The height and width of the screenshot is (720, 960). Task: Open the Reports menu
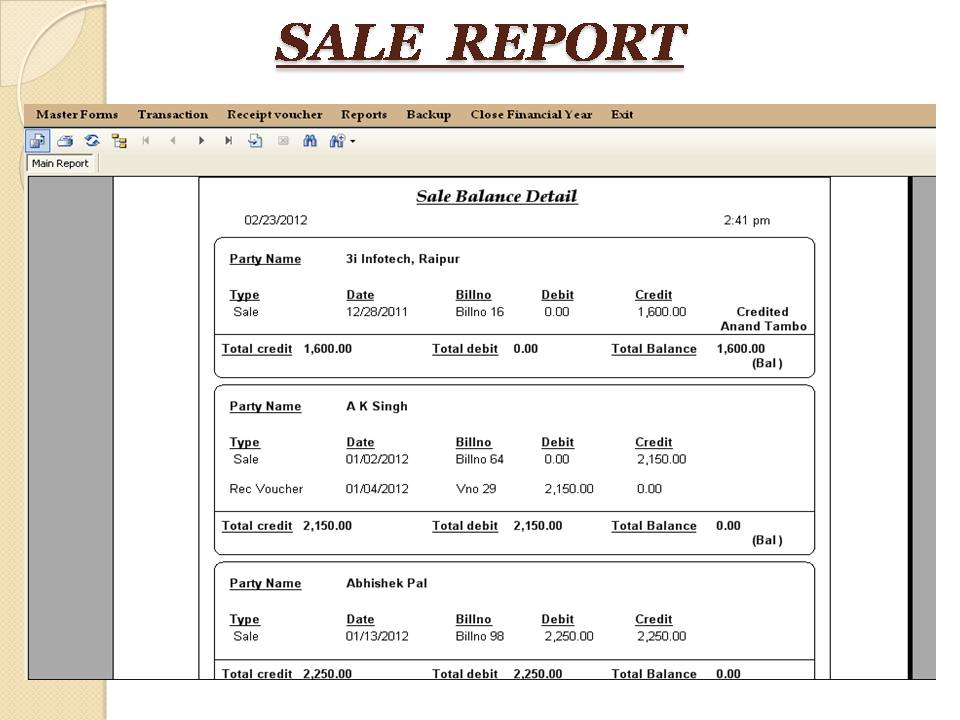coord(364,114)
